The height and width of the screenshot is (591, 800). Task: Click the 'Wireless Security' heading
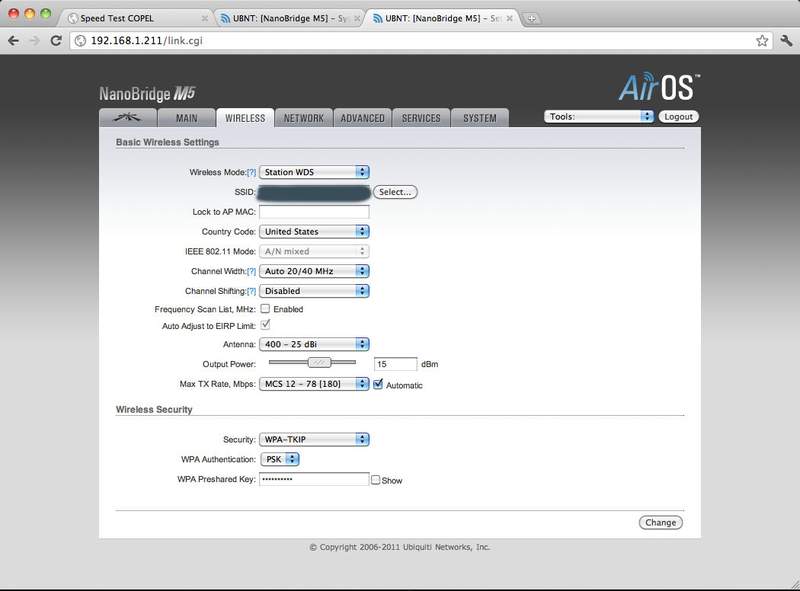pos(154,410)
